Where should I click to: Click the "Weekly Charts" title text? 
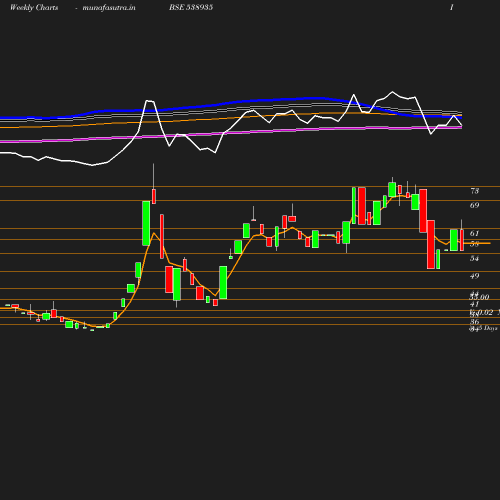[34, 7]
